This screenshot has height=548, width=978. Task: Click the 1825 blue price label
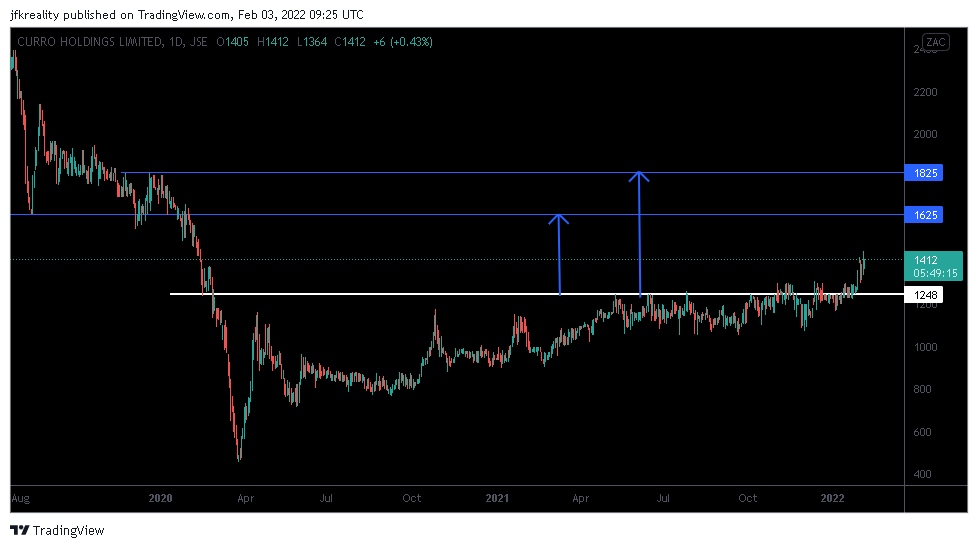[x=924, y=173]
